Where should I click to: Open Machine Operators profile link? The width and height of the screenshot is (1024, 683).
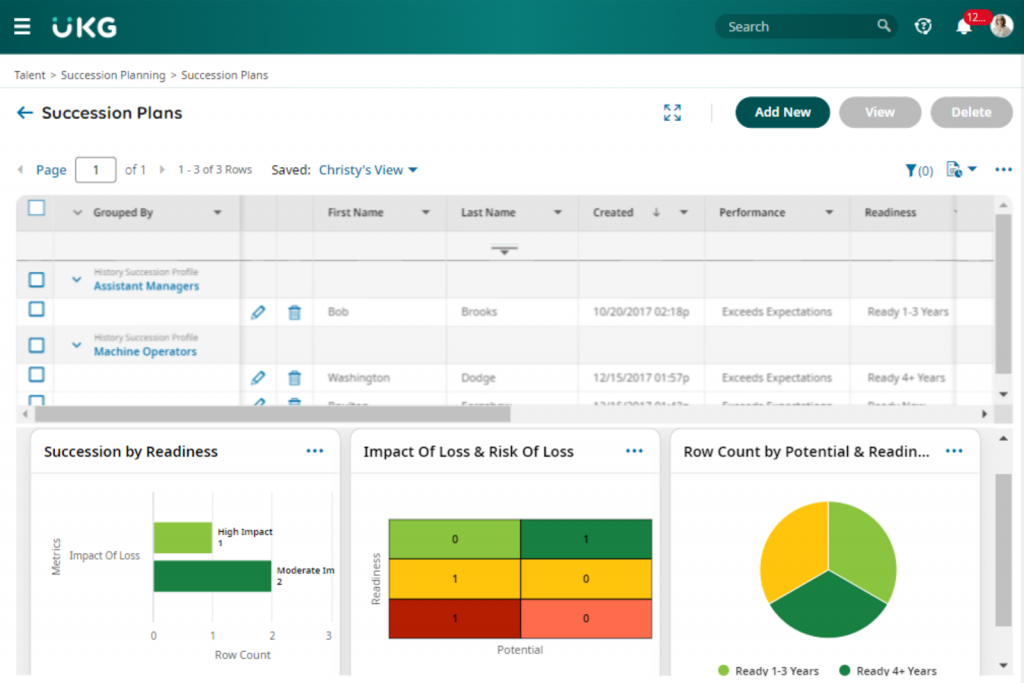(x=145, y=351)
